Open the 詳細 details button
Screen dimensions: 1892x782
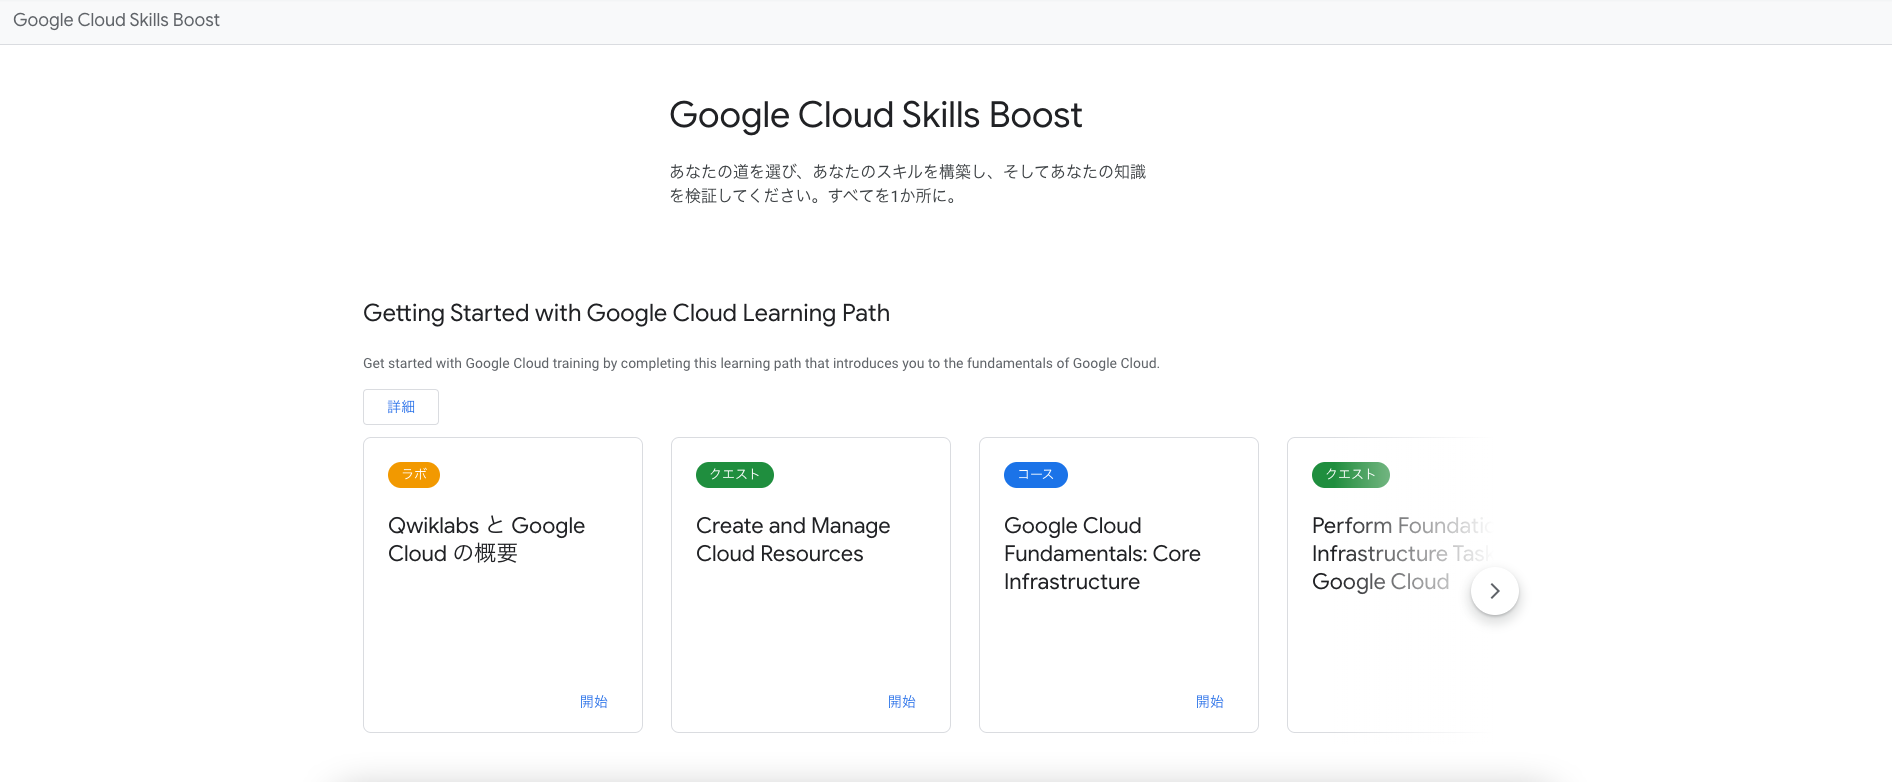pos(401,407)
